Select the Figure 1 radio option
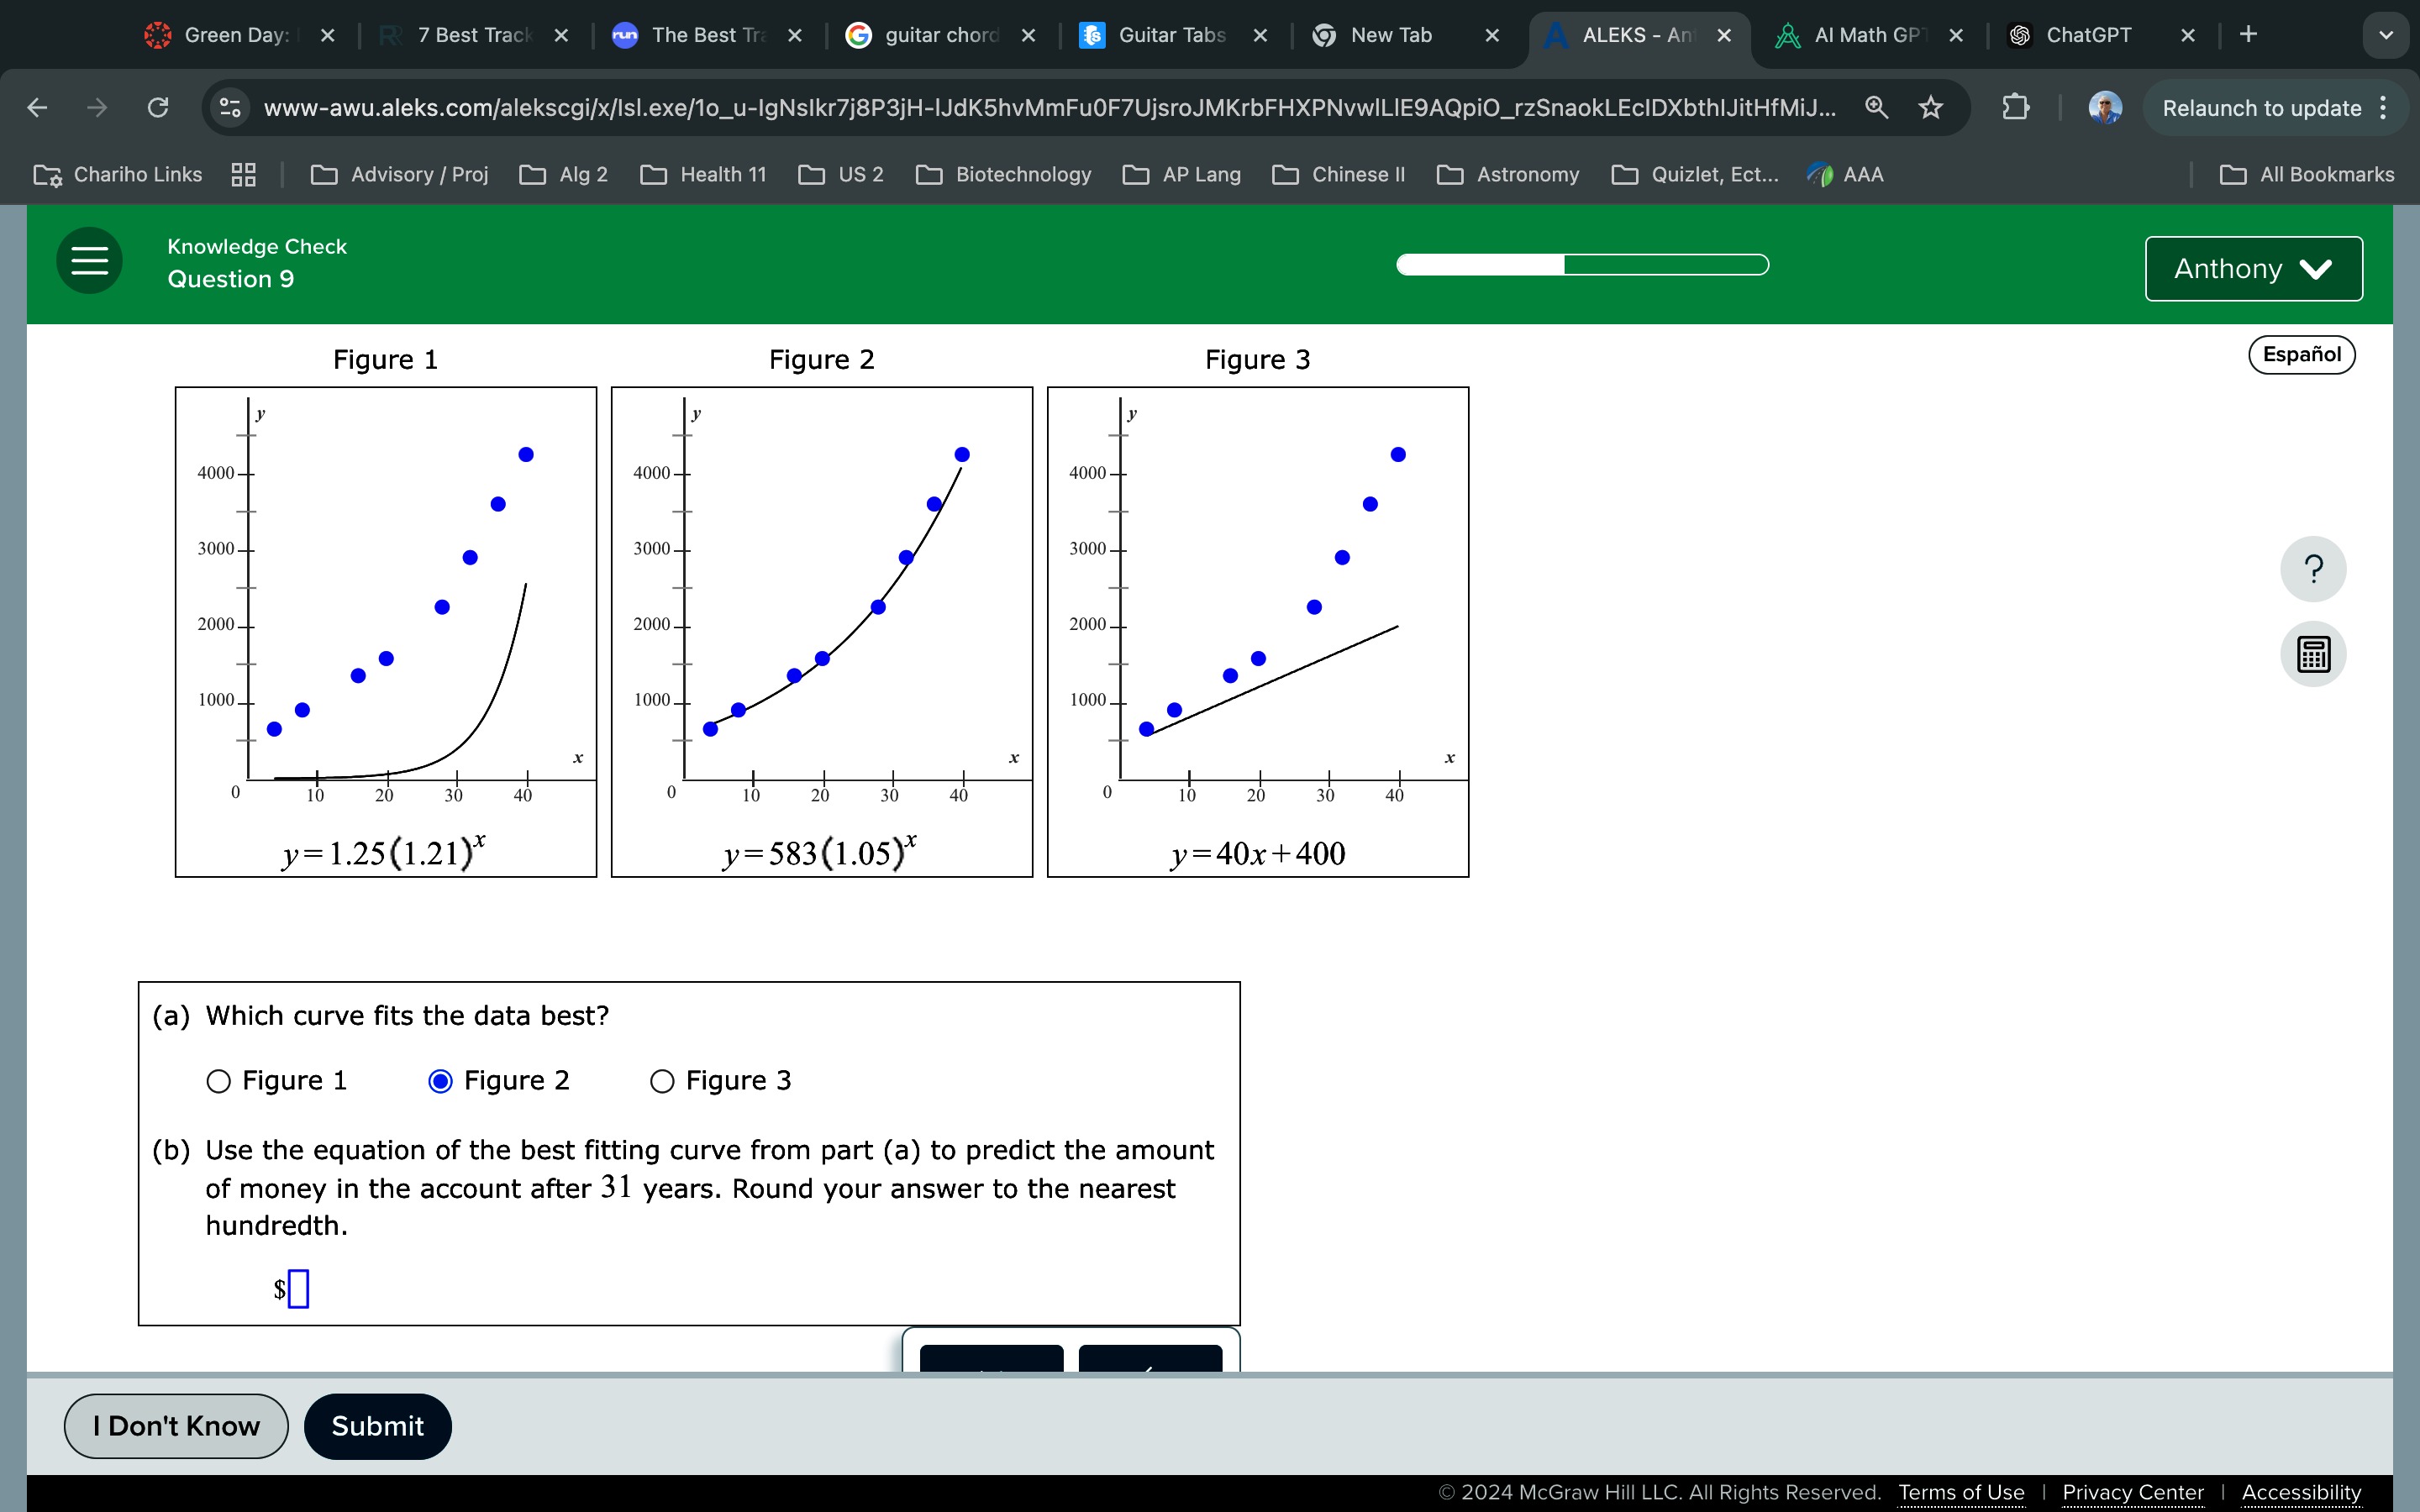2420x1512 pixels. pos(218,1081)
